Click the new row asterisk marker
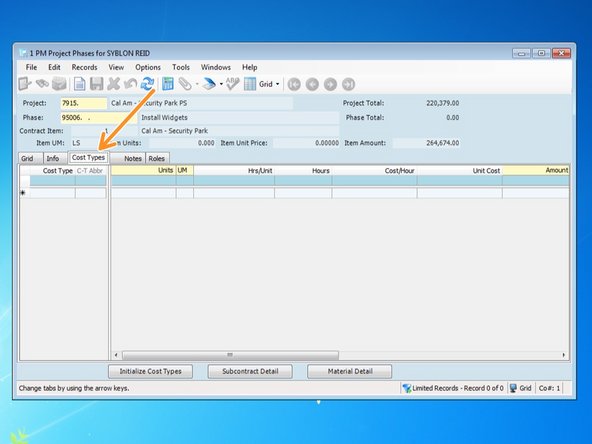 click(x=23, y=193)
